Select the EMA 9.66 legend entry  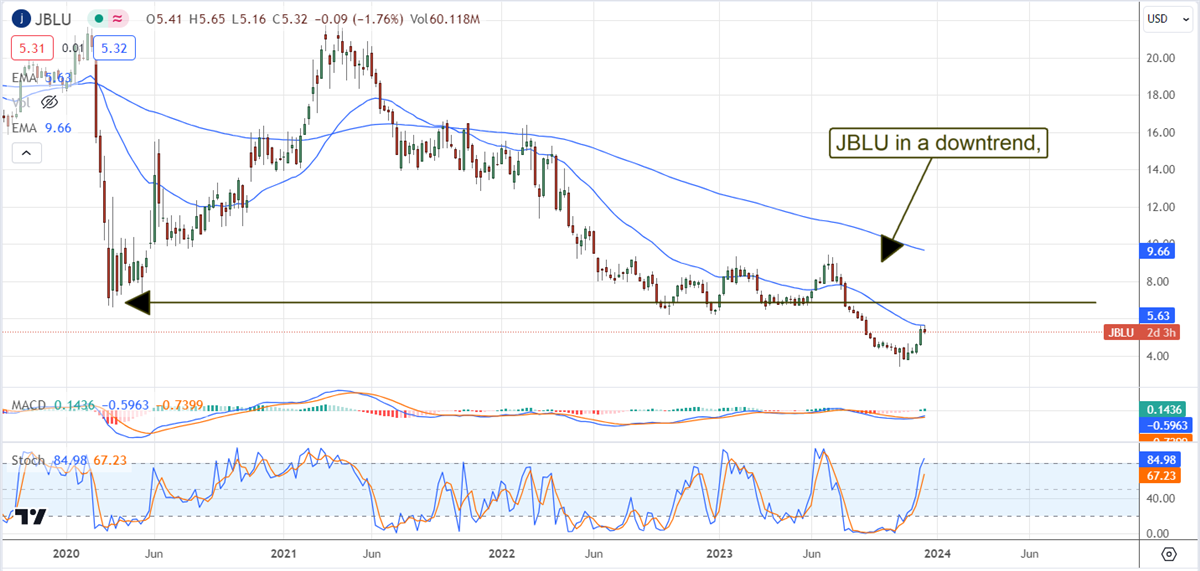(x=40, y=128)
